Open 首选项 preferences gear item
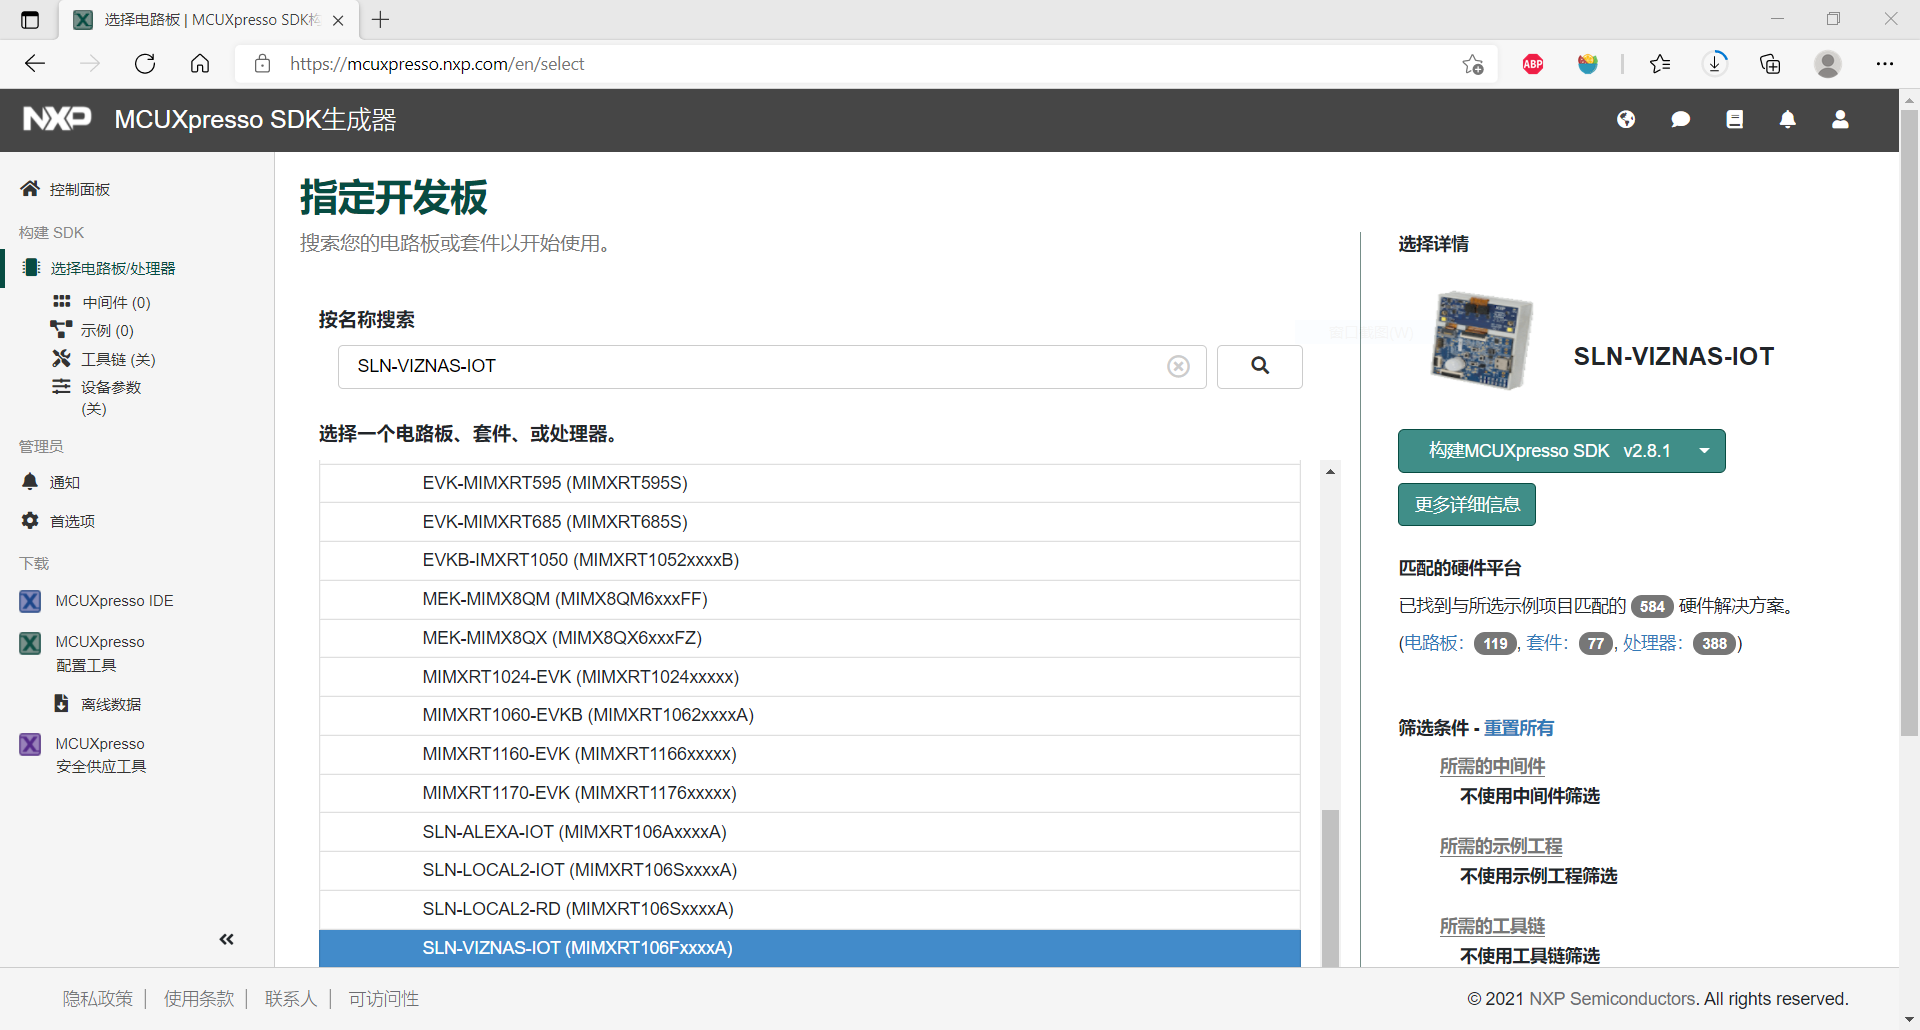 pyautogui.click(x=58, y=521)
